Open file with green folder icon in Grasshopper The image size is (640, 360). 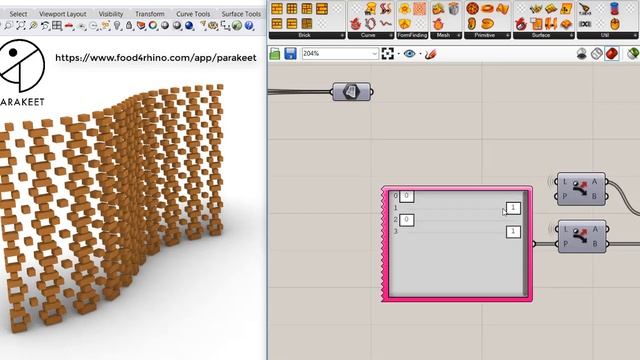275,53
